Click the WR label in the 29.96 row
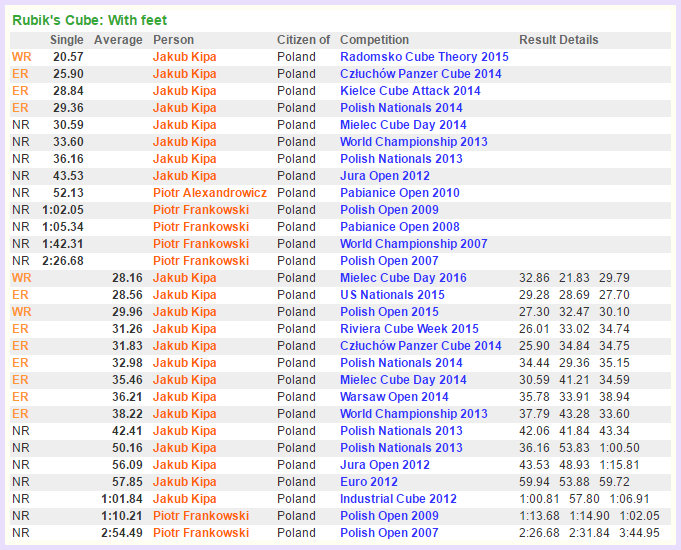This screenshot has height=550, width=681. (x=21, y=312)
